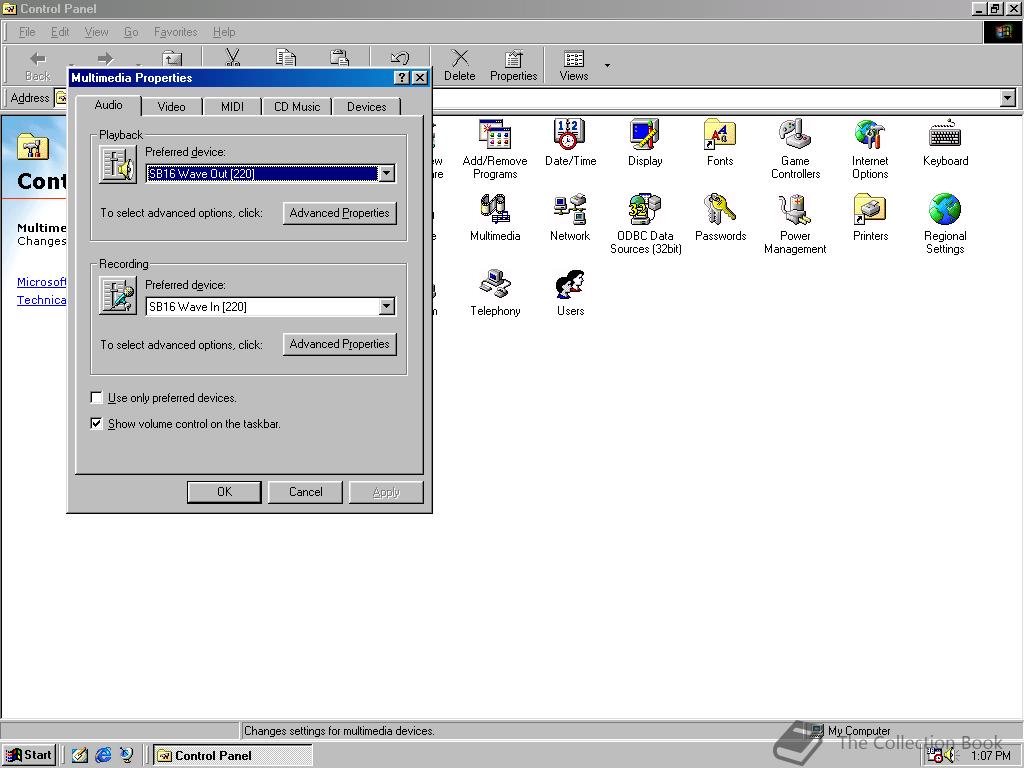Select the Game Controllers icon
1024x768 pixels.
[795, 148]
